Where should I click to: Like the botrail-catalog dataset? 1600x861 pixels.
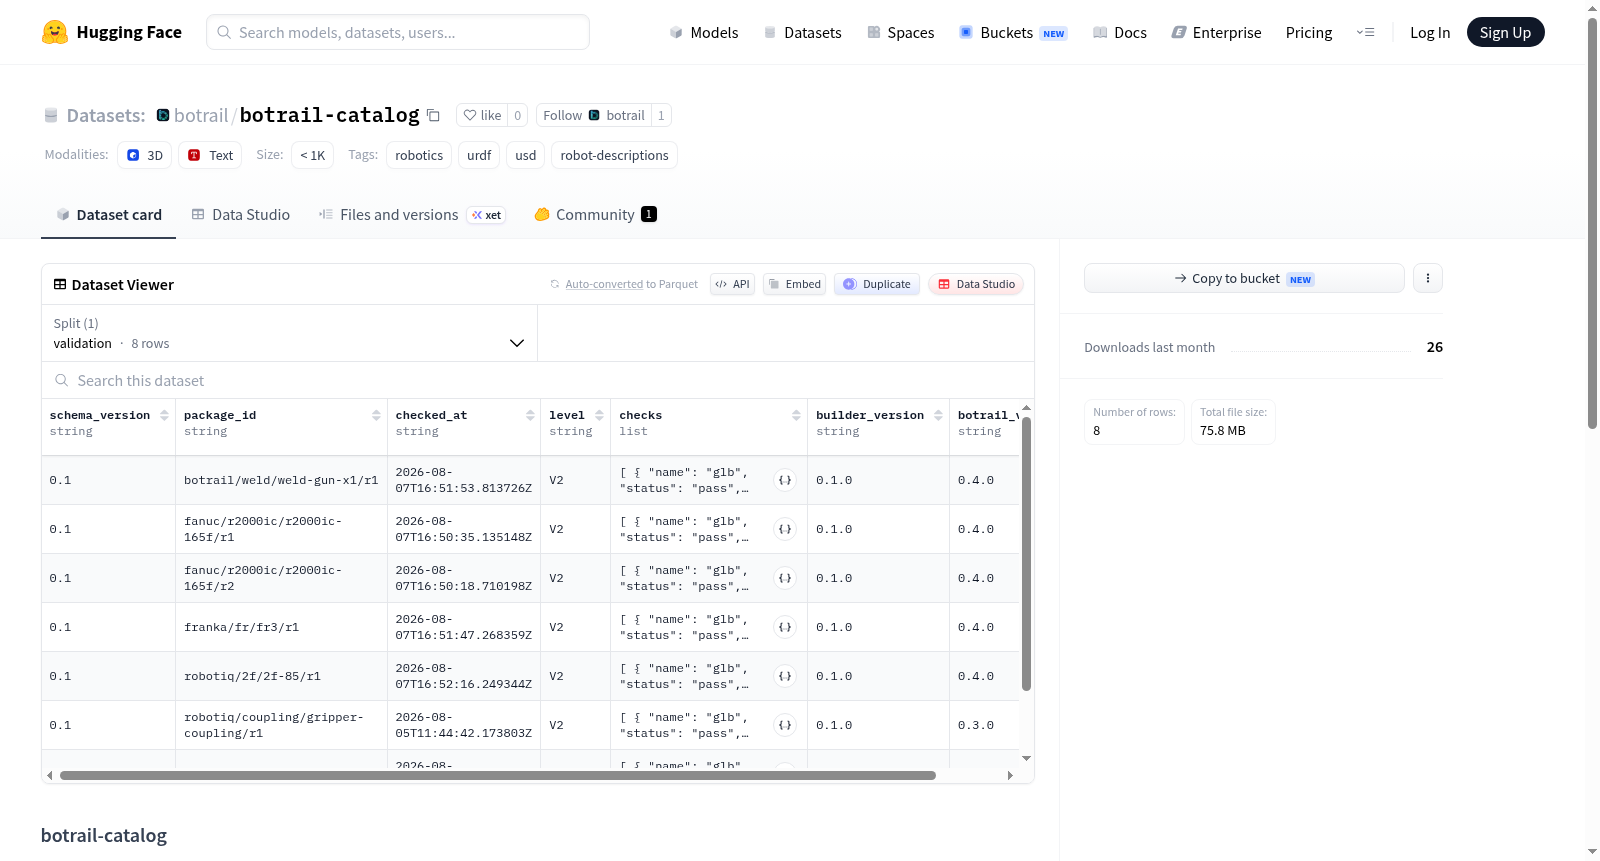click(x=482, y=115)
